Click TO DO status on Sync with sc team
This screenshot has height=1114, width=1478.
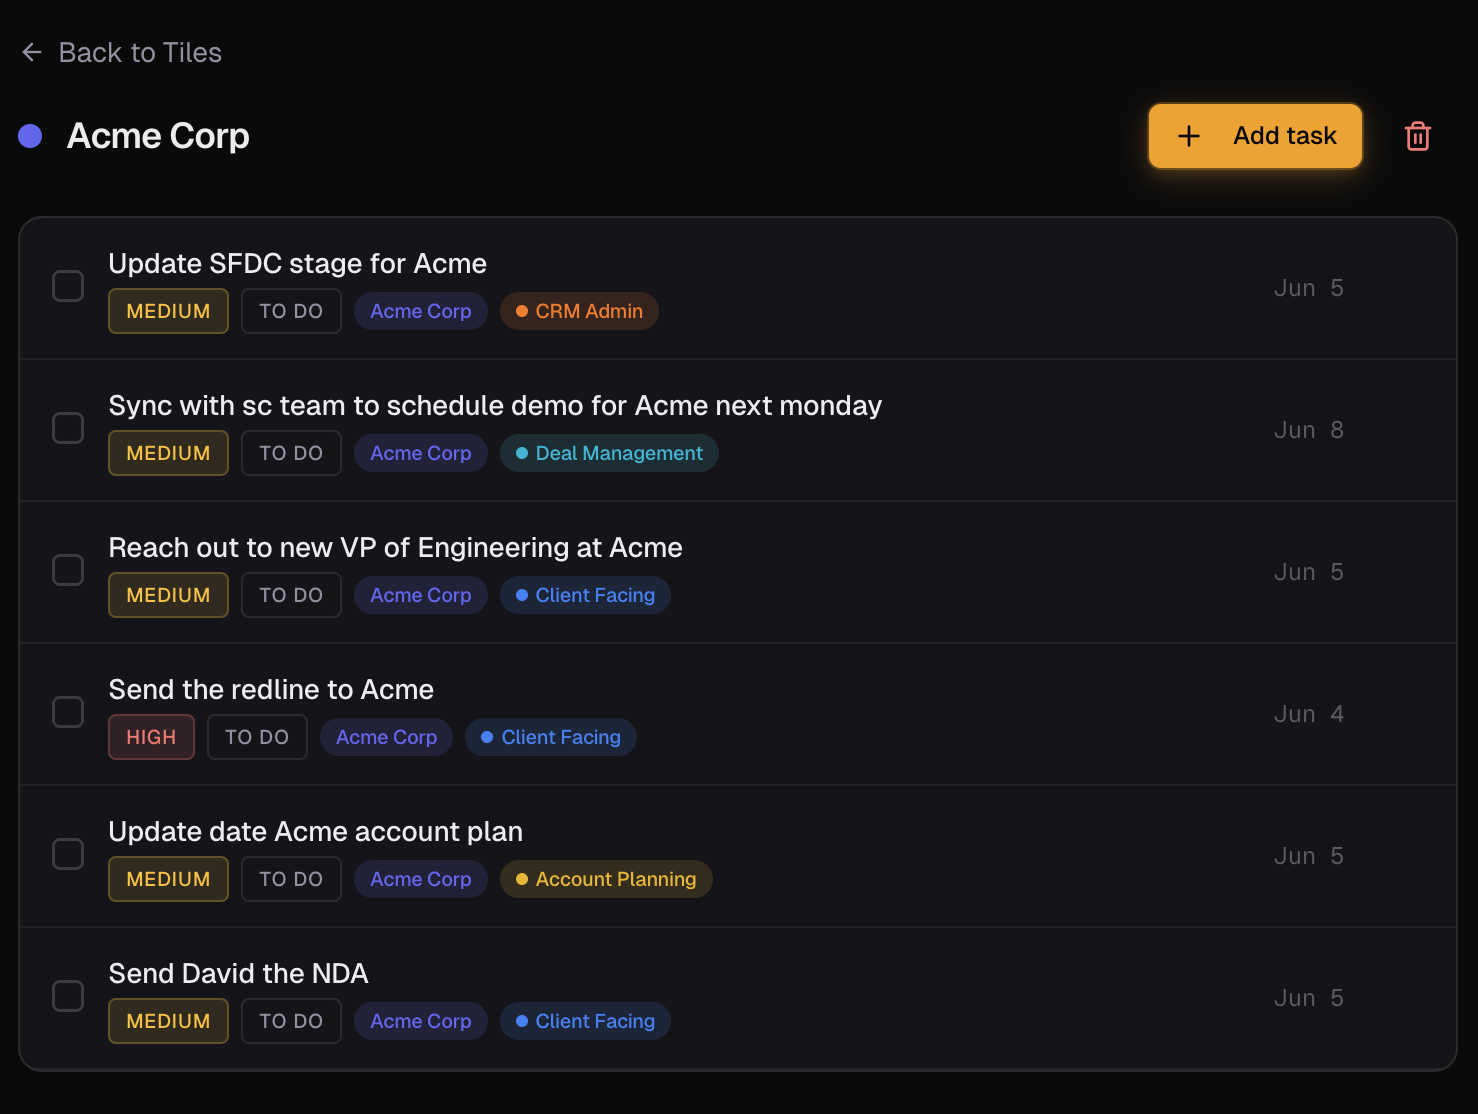click(x=291, y=453)
